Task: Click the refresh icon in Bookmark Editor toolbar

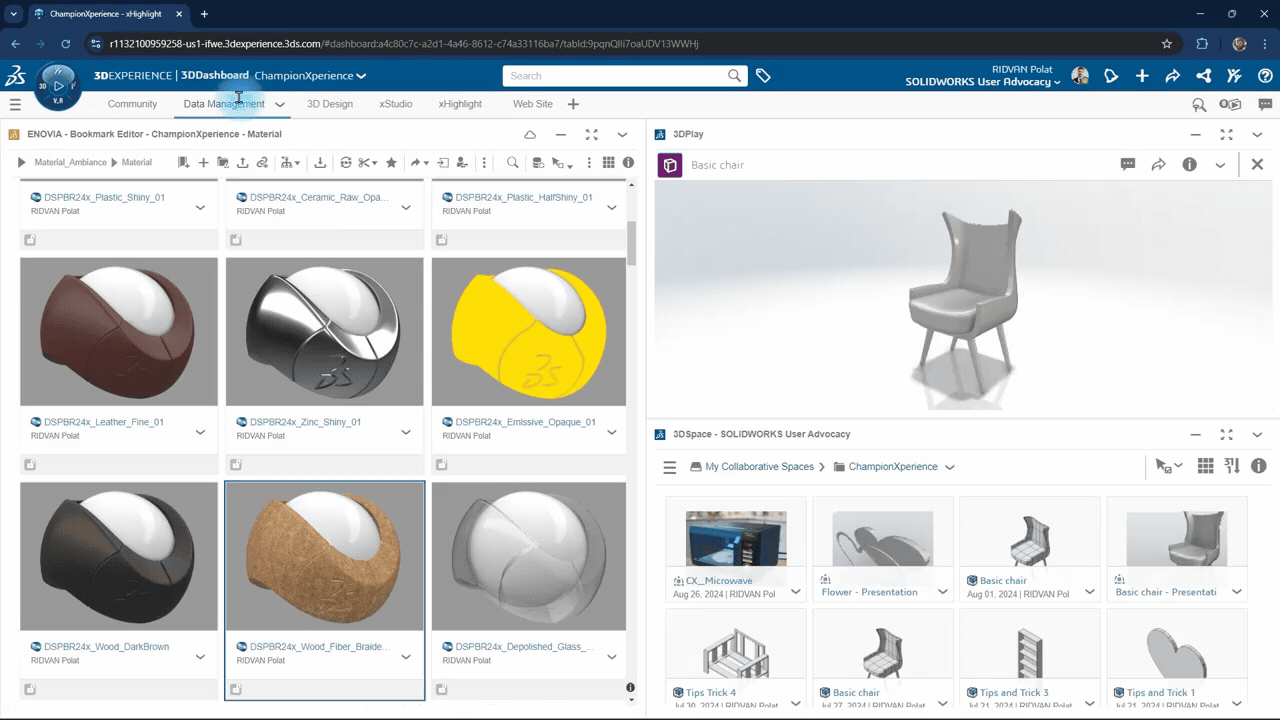Action: [x=346, y=162]
